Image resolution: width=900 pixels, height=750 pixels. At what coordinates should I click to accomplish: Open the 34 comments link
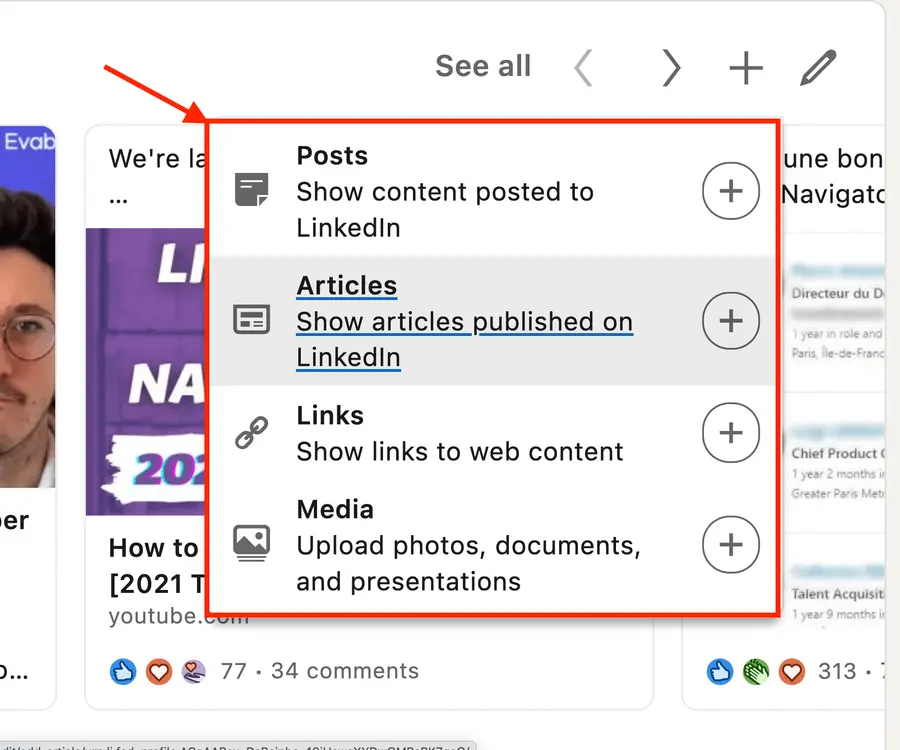point(345,671)
